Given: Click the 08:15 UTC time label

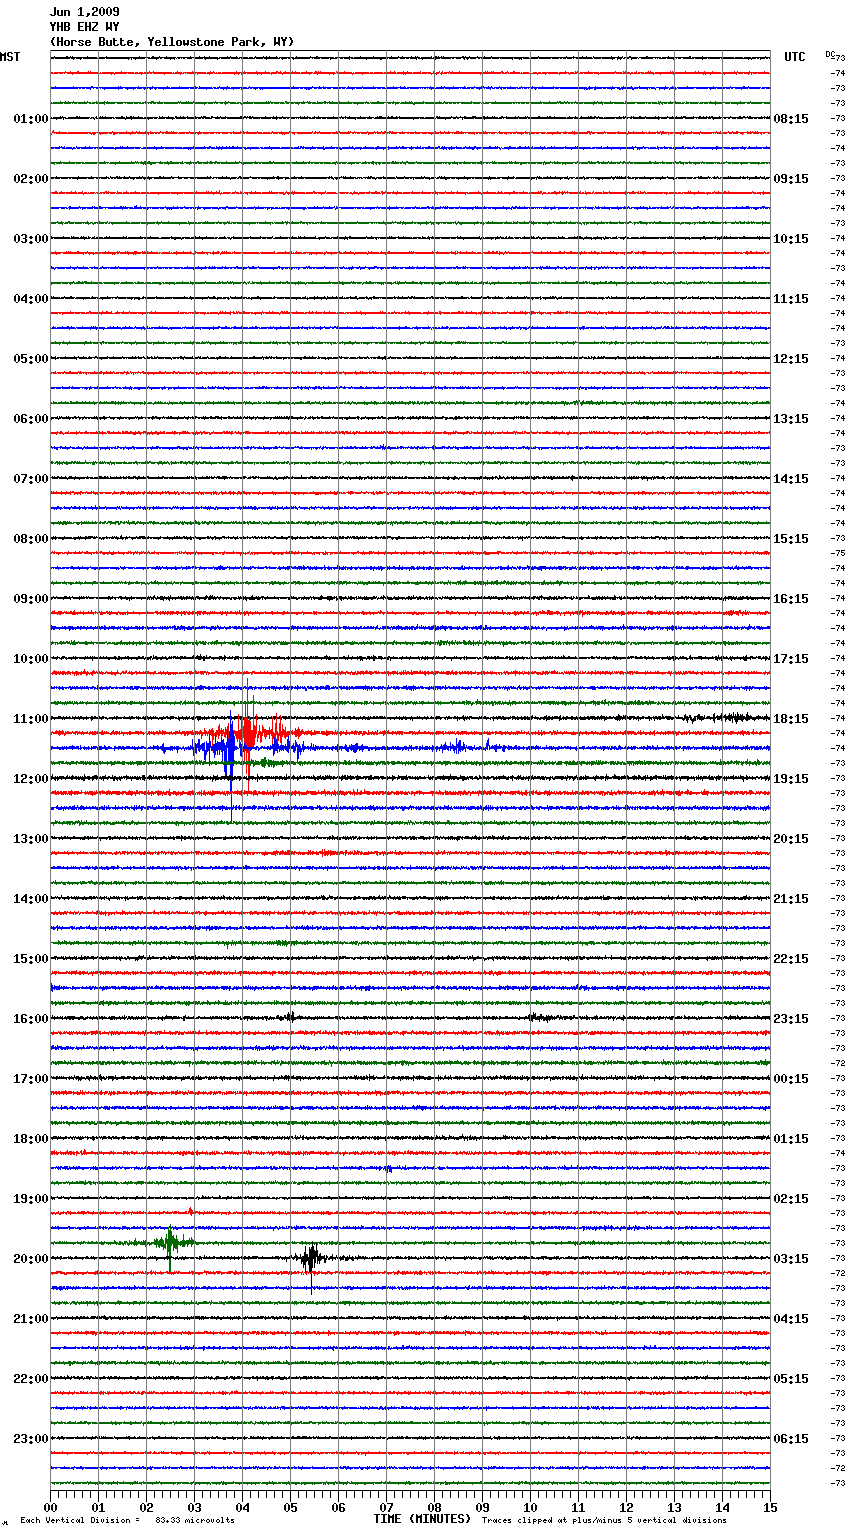Looking at the screenshot, I should click(x=791, y=119).
